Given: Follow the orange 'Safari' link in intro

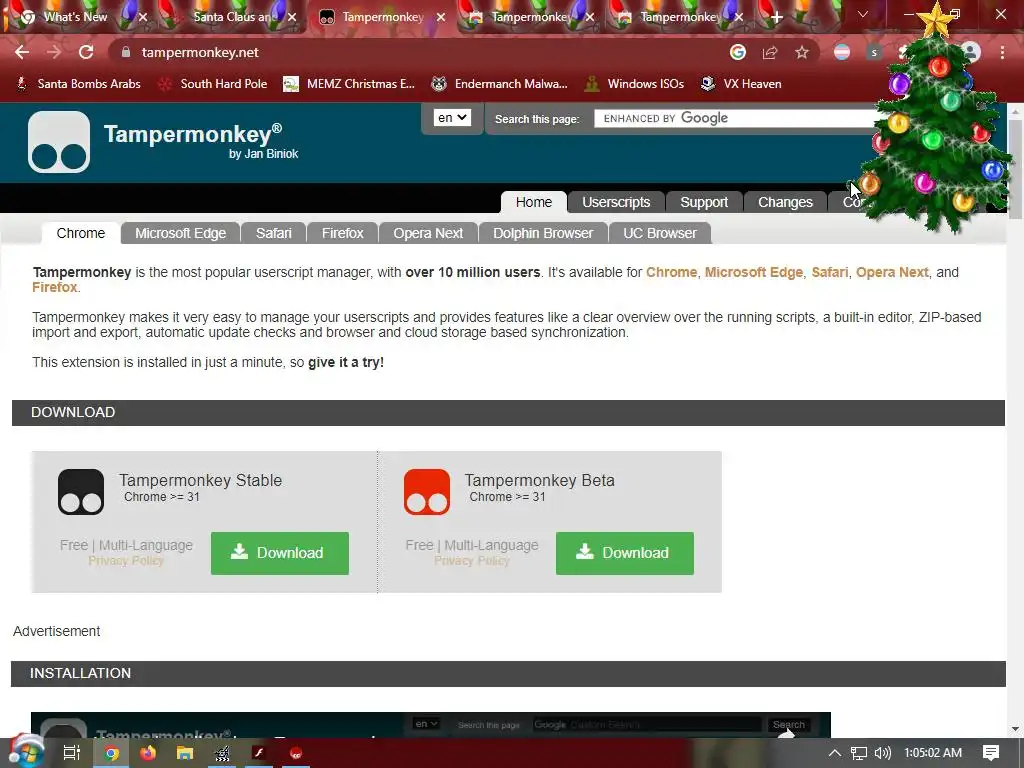Looking at the screenshot, I should pos(829,272).
